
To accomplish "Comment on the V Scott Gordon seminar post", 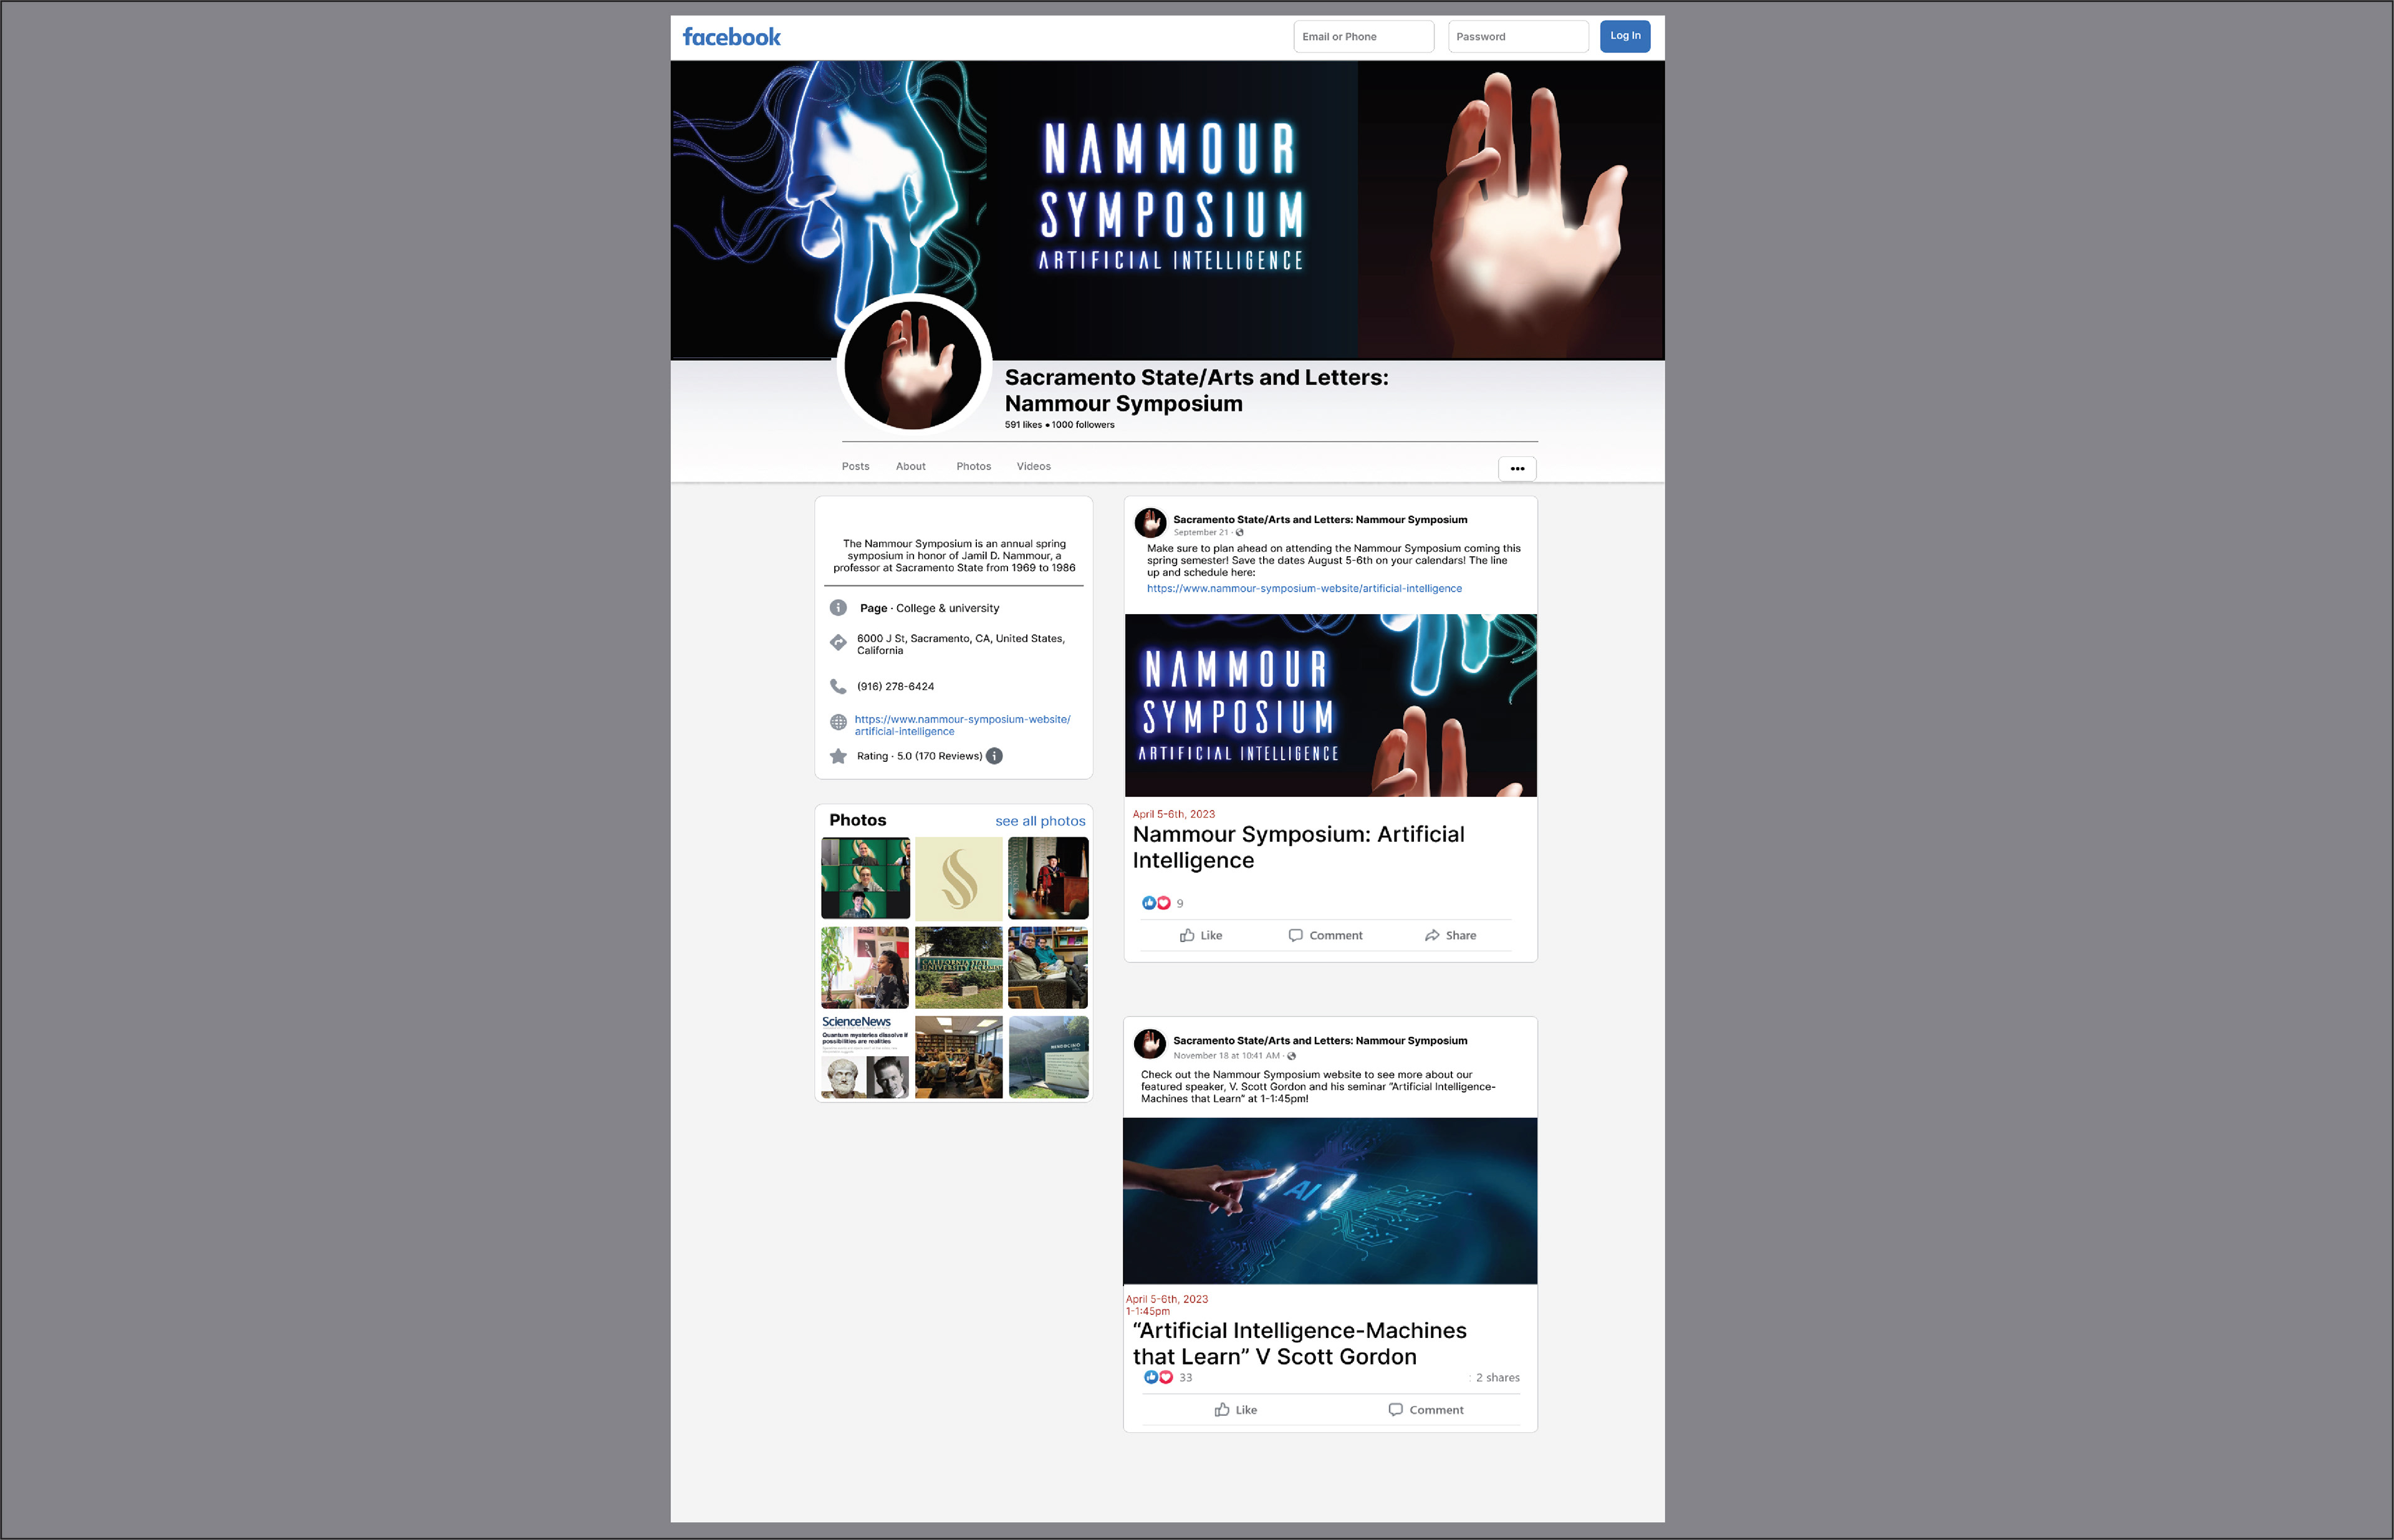I will (x=1425, y=1410).
